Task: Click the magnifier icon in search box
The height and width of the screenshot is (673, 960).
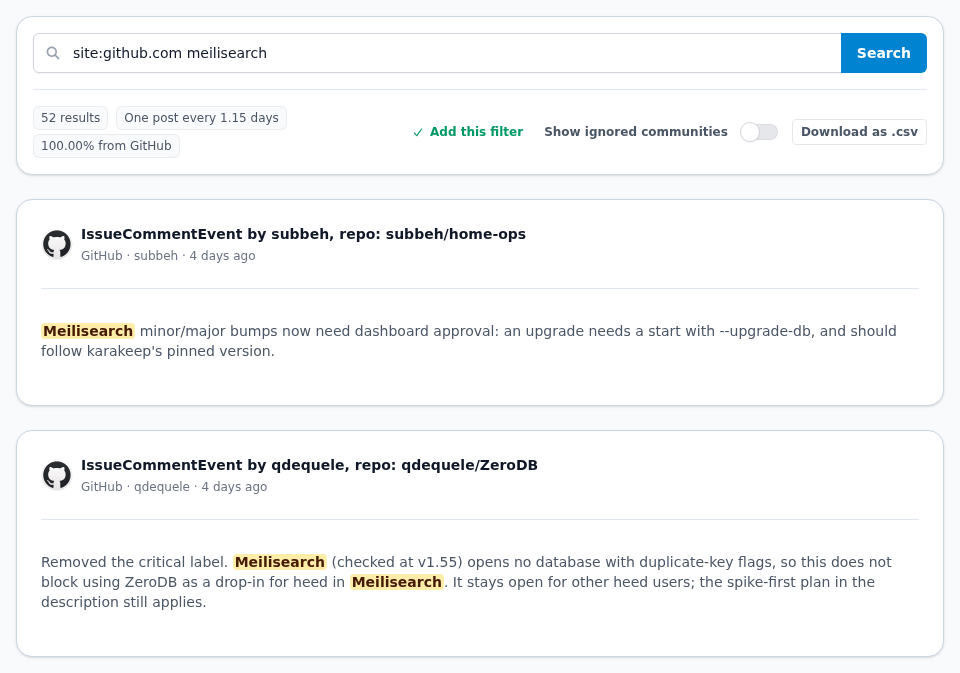Action: pyautogui.click(x=53, y=53)
